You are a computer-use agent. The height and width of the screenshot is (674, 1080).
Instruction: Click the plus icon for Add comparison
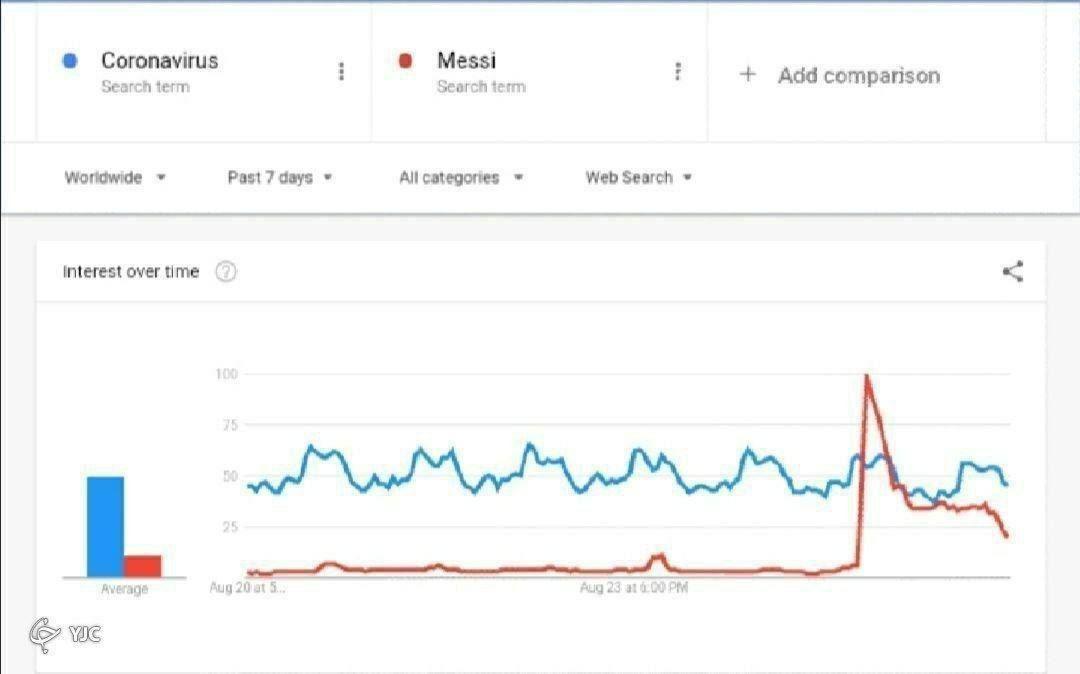(747, 74)
